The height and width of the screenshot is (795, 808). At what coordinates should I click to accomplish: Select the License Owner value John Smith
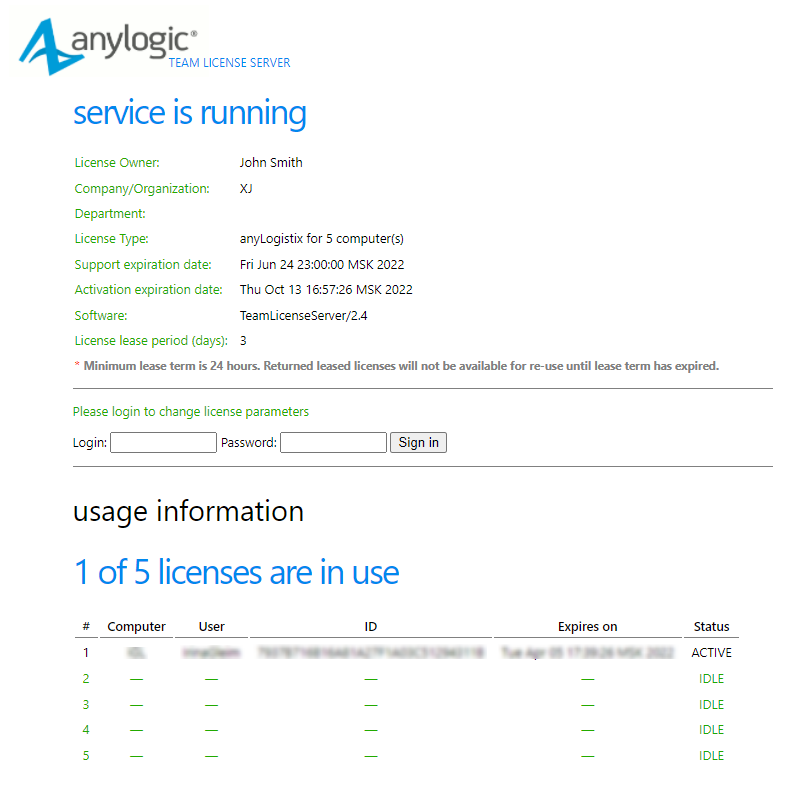point(271,163)
